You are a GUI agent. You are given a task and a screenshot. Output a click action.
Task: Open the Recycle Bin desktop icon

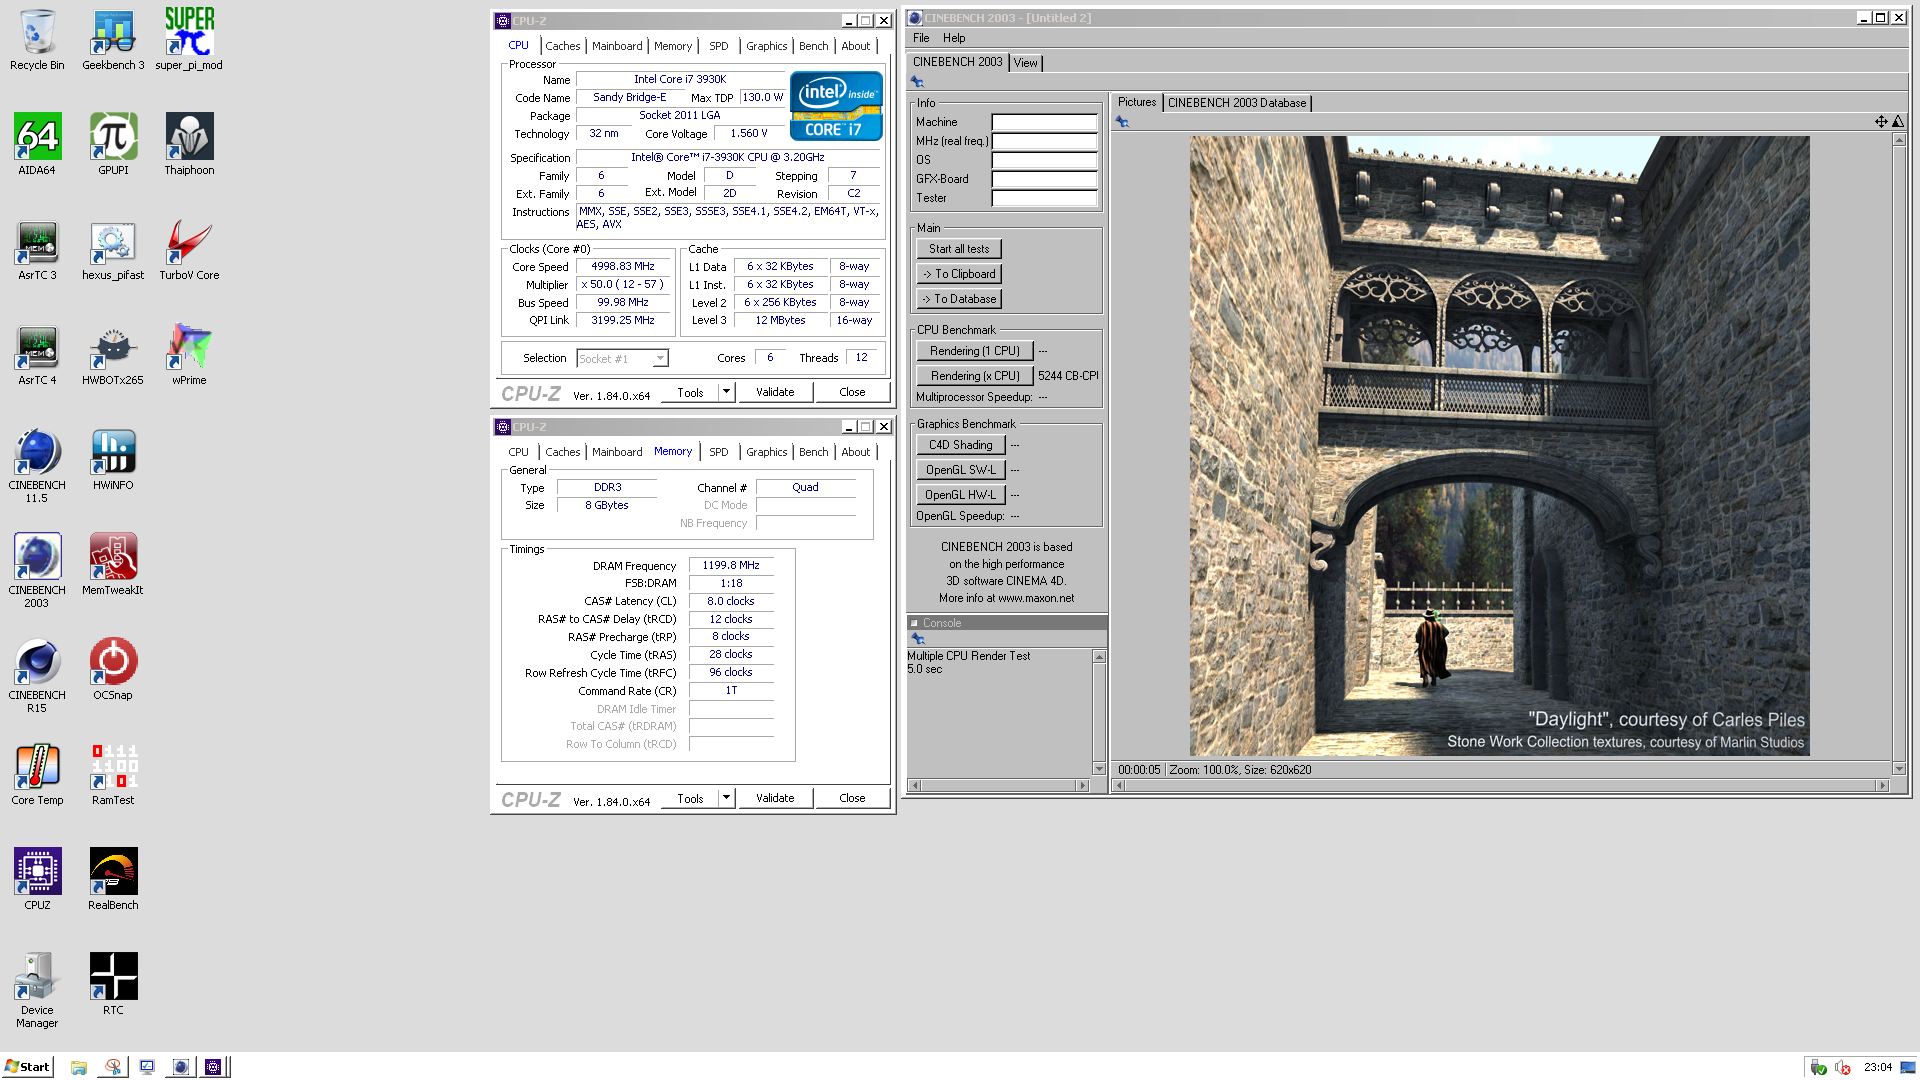pyautogui.click(x=37, y=40)
